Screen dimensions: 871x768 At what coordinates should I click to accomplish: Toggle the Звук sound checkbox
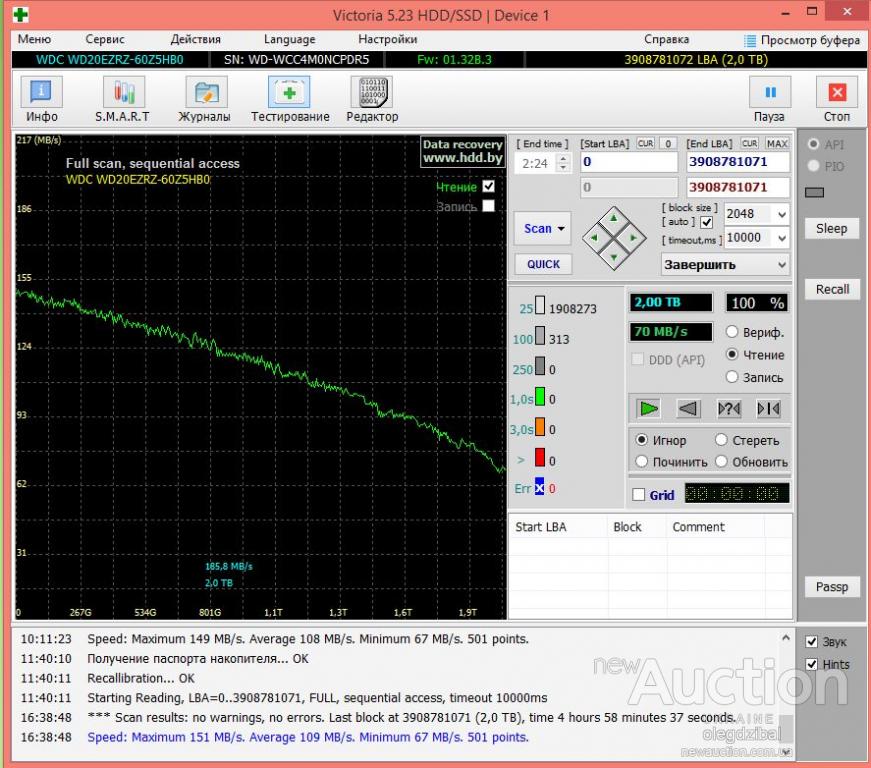click(812, 642)
